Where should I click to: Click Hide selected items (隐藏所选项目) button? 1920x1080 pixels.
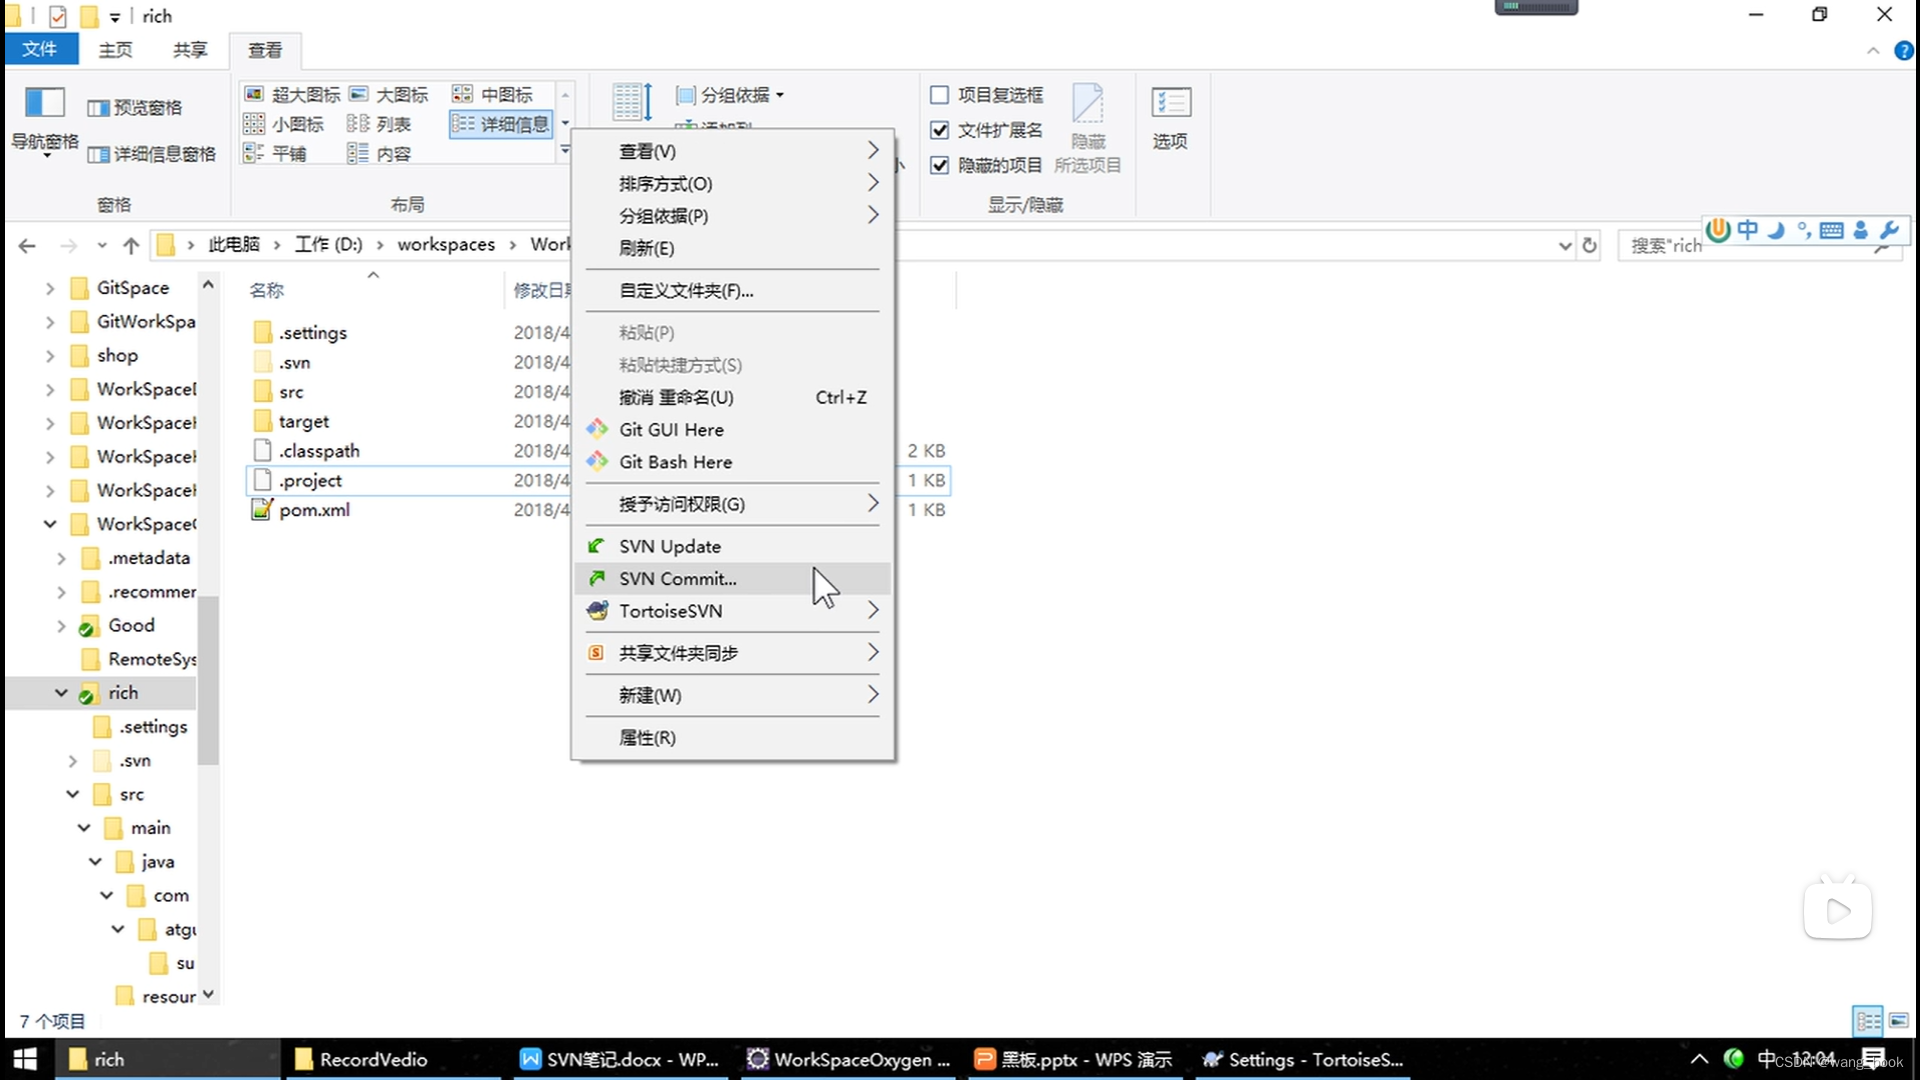(x=1088, y=128)
